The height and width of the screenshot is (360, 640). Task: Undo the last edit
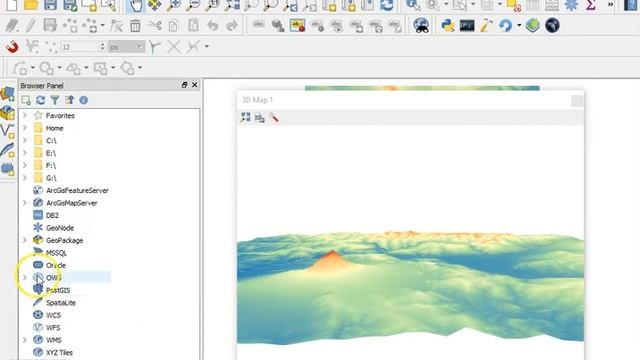(x=213, y=26)
